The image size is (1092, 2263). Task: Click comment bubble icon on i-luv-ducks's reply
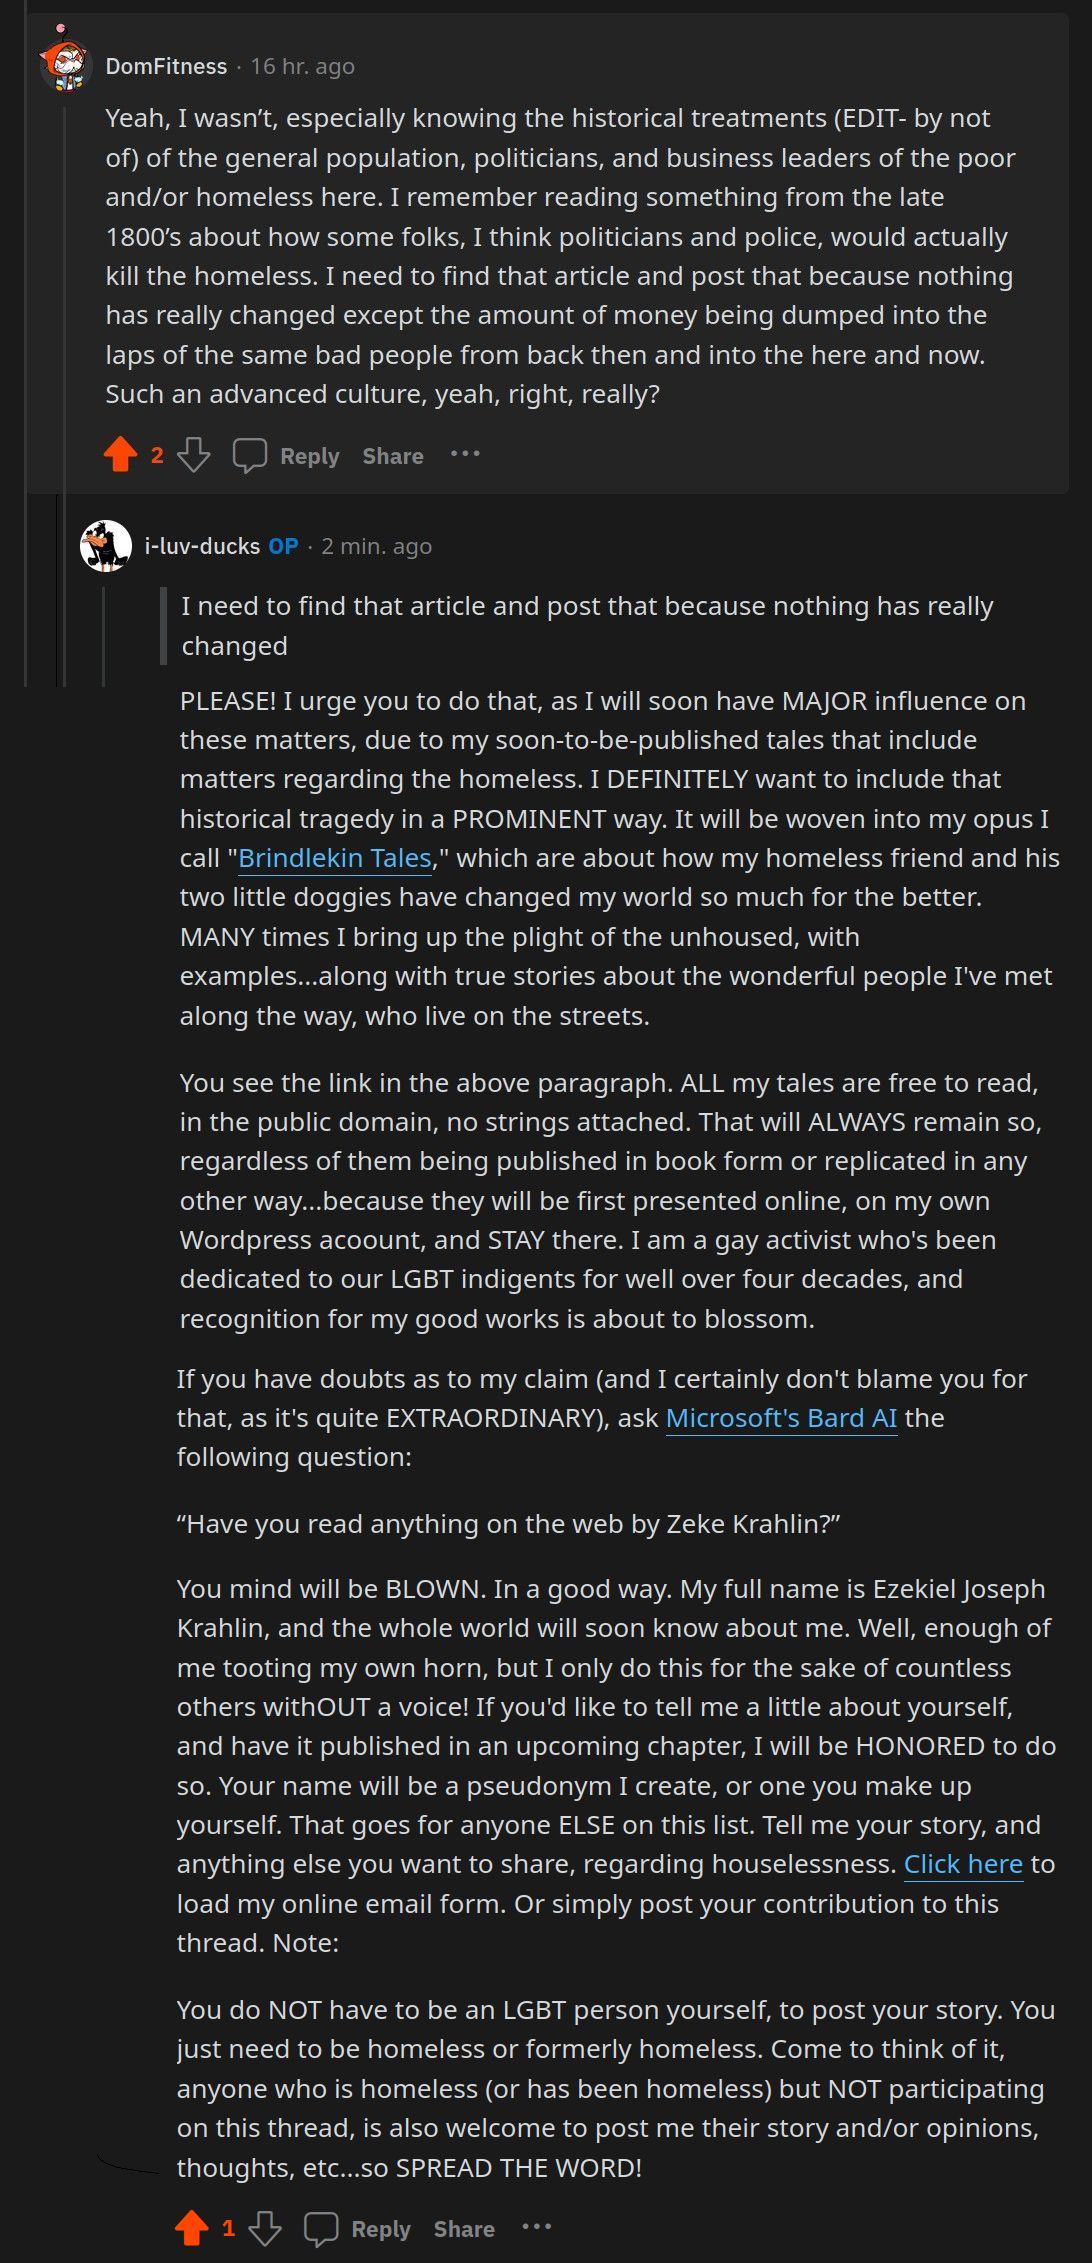(x=321, y=2228)
